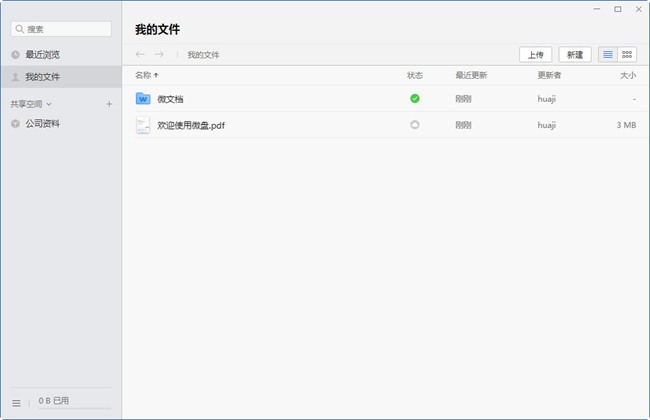Sort by 更新者 column header

(549, 75)
